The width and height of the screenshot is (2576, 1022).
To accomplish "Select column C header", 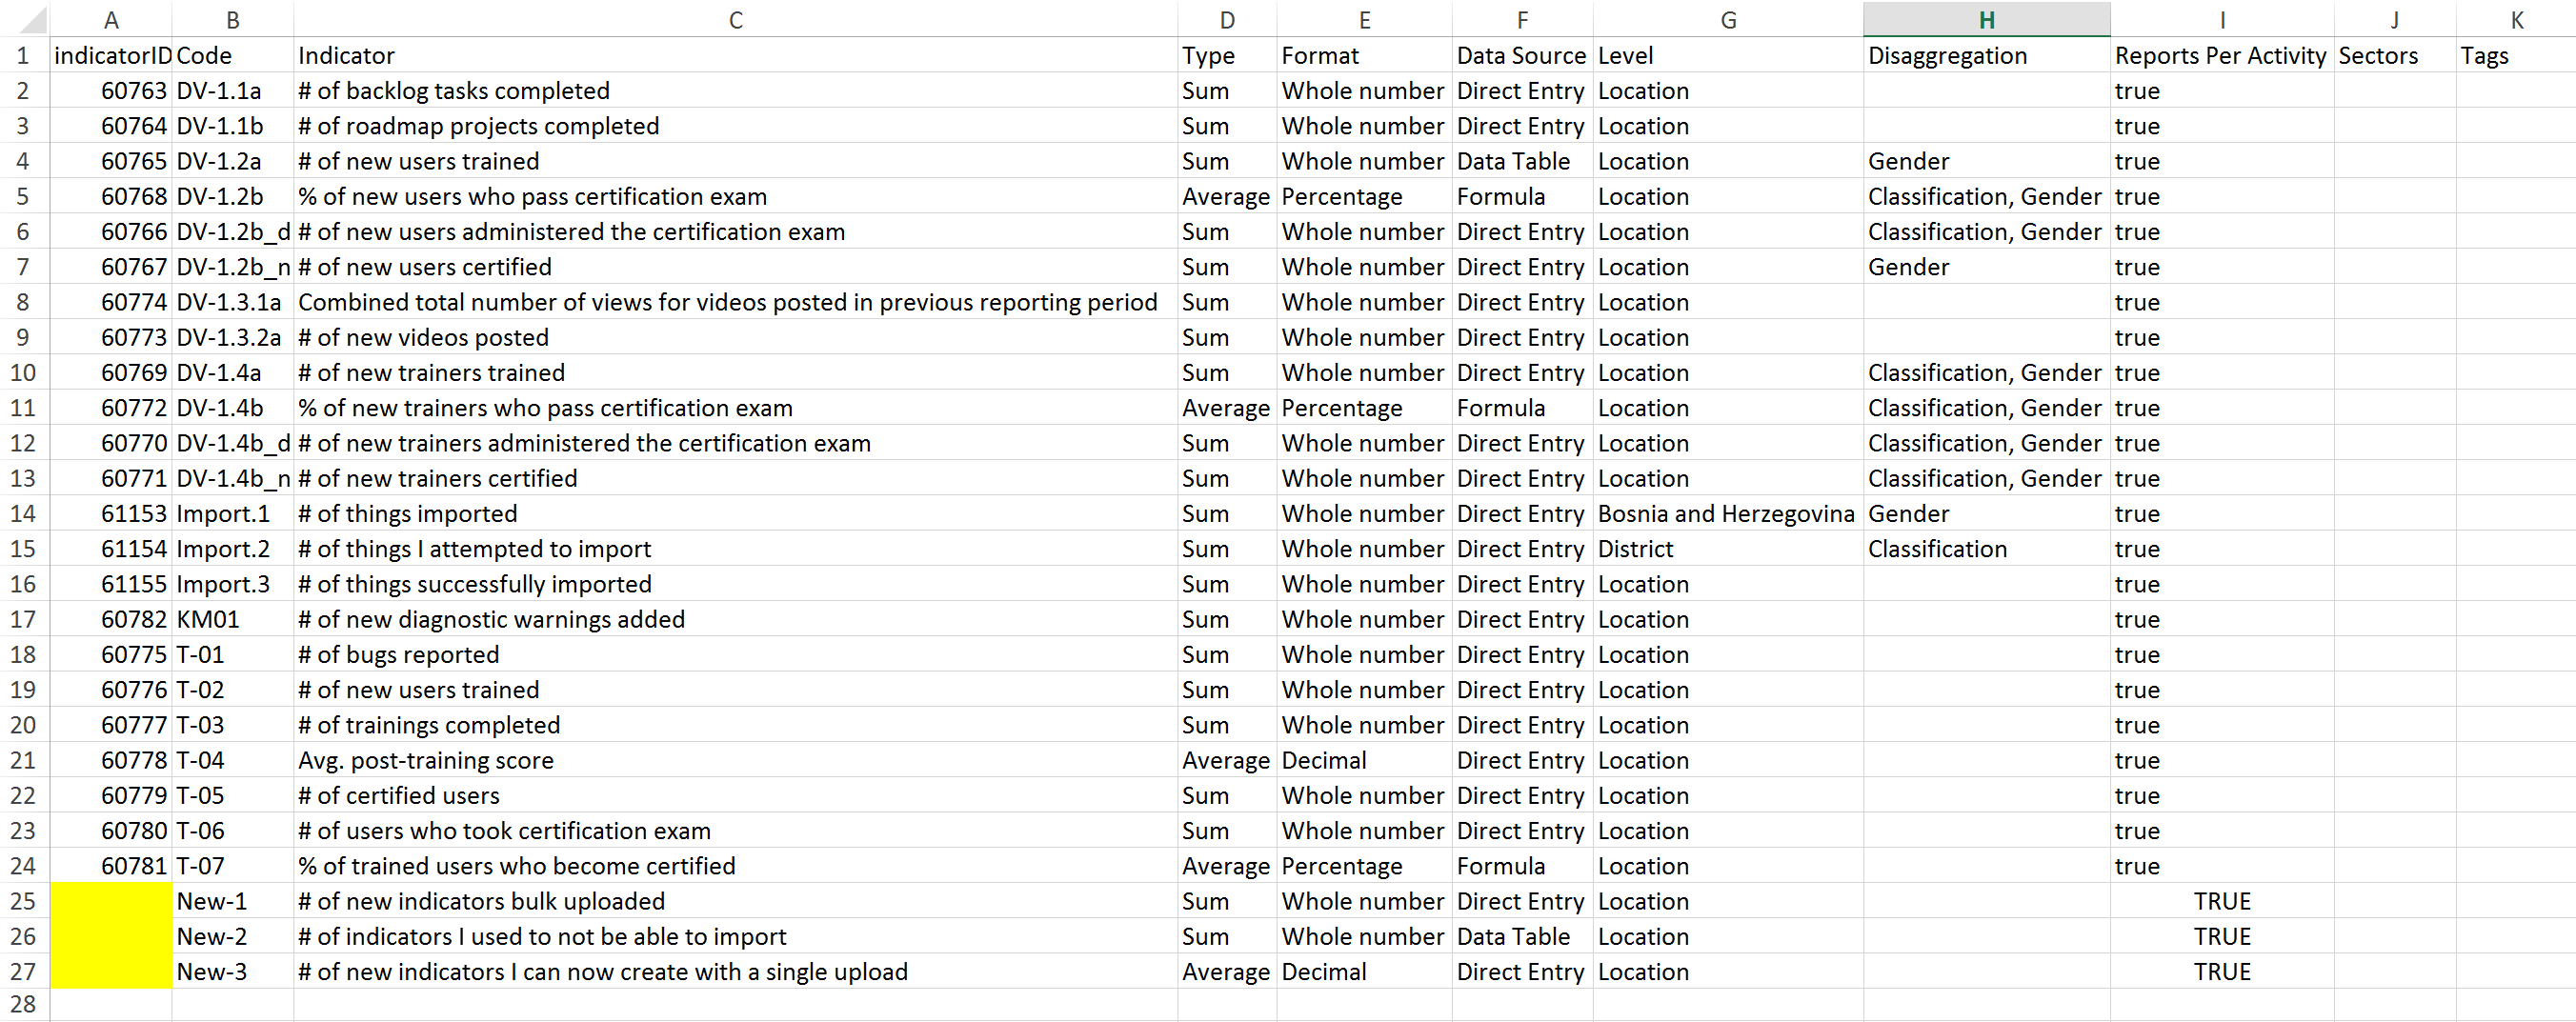I will (x=735, y=20).
